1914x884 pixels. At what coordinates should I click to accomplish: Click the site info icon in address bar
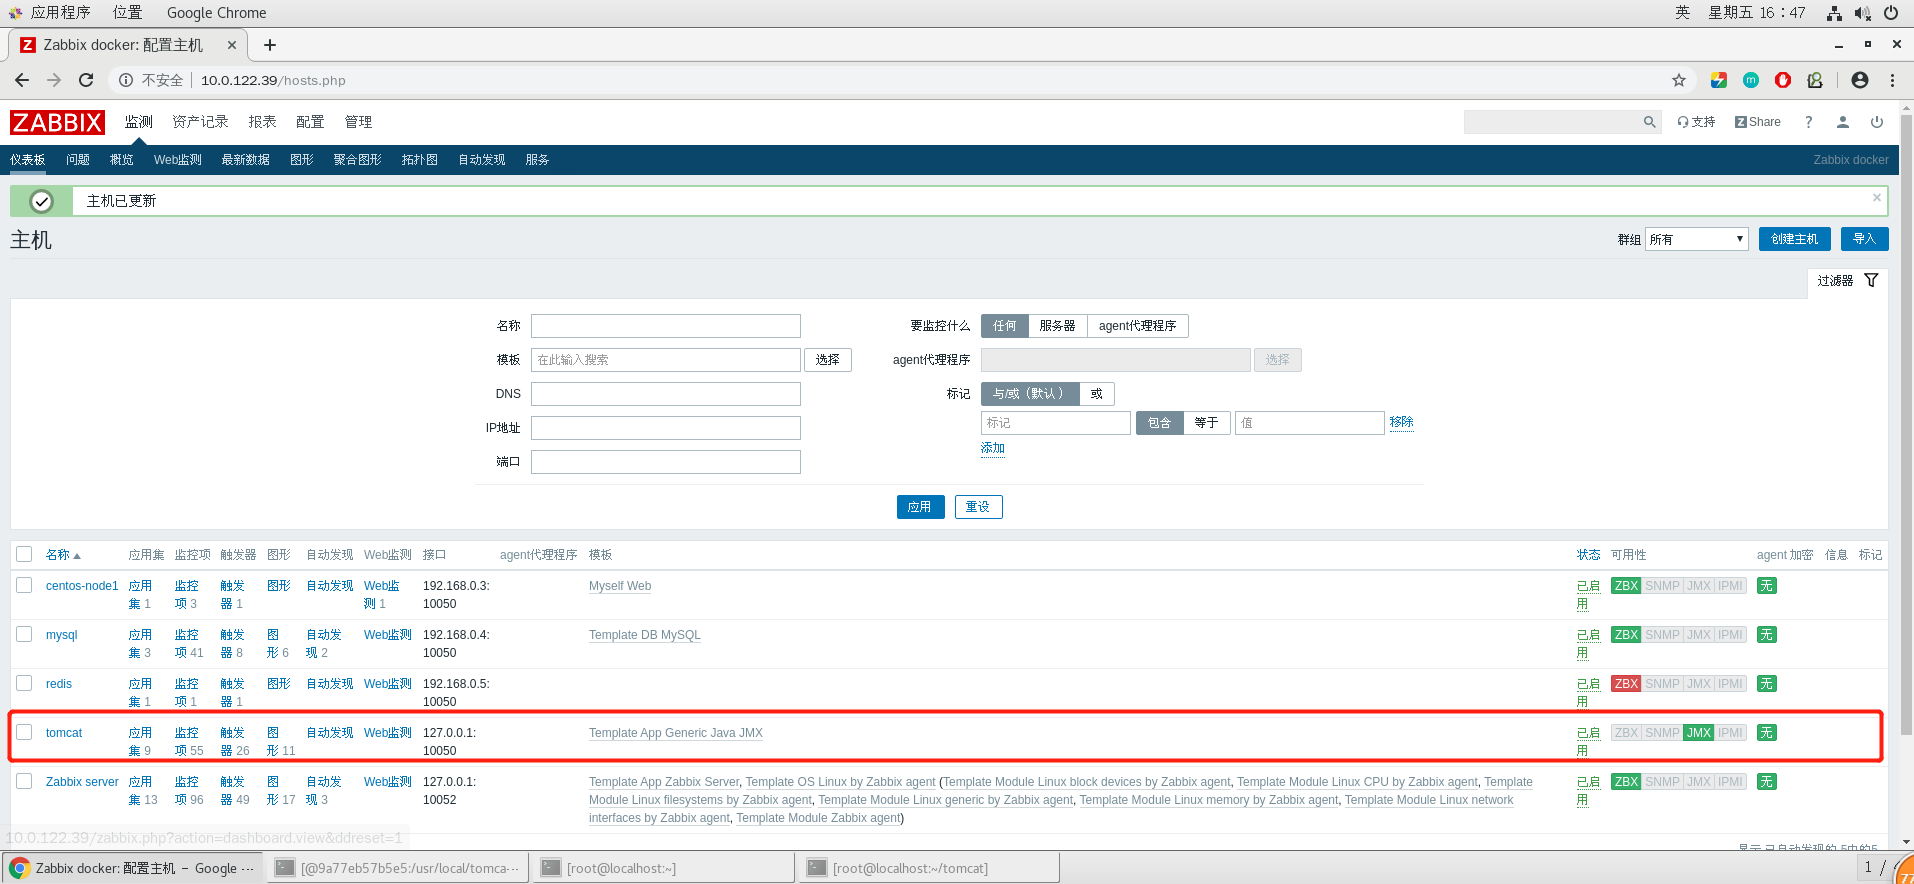(126, 80)
